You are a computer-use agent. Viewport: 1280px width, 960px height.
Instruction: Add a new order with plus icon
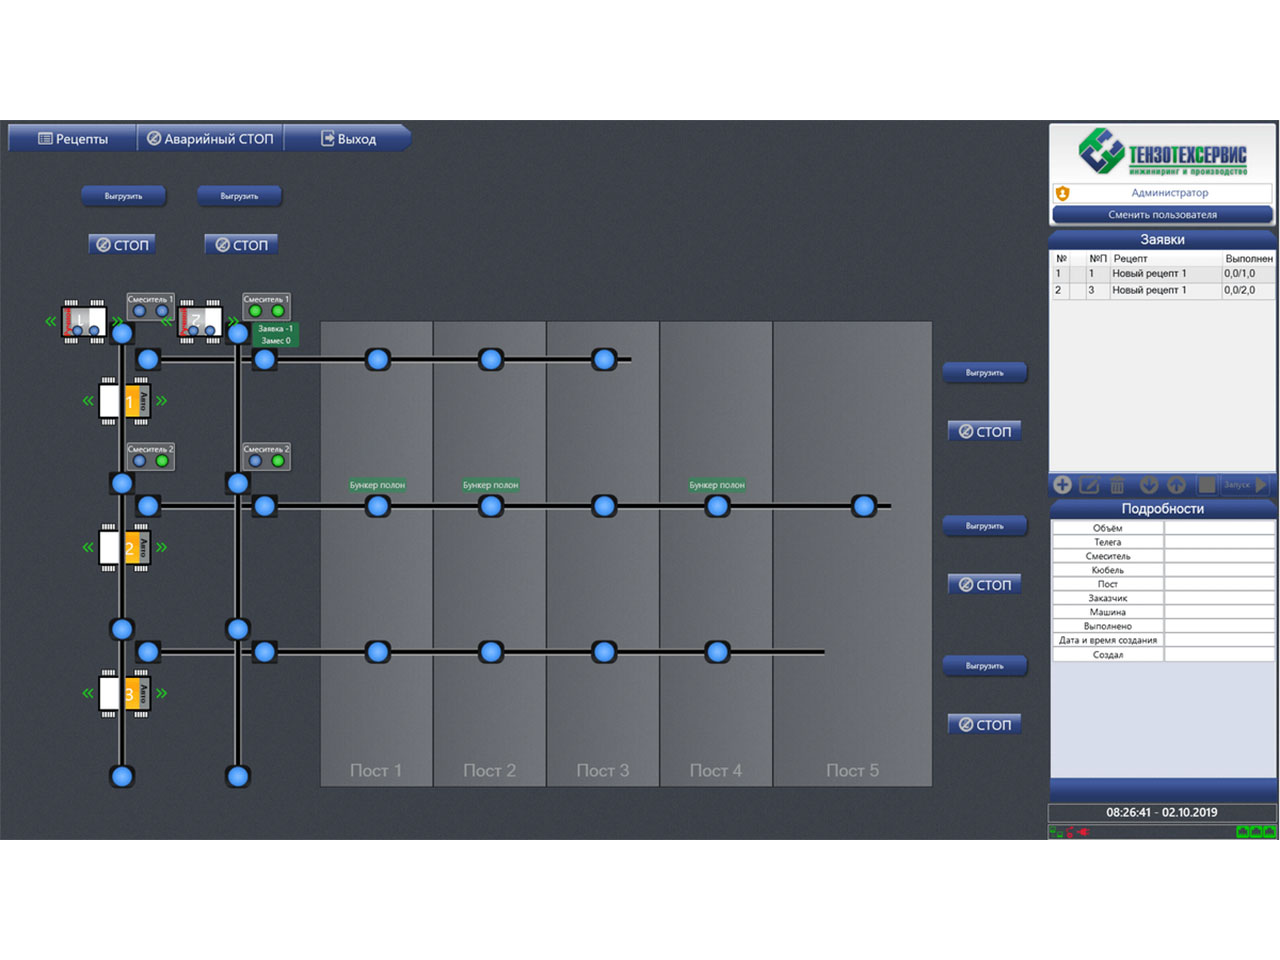tap(1062, 485)
